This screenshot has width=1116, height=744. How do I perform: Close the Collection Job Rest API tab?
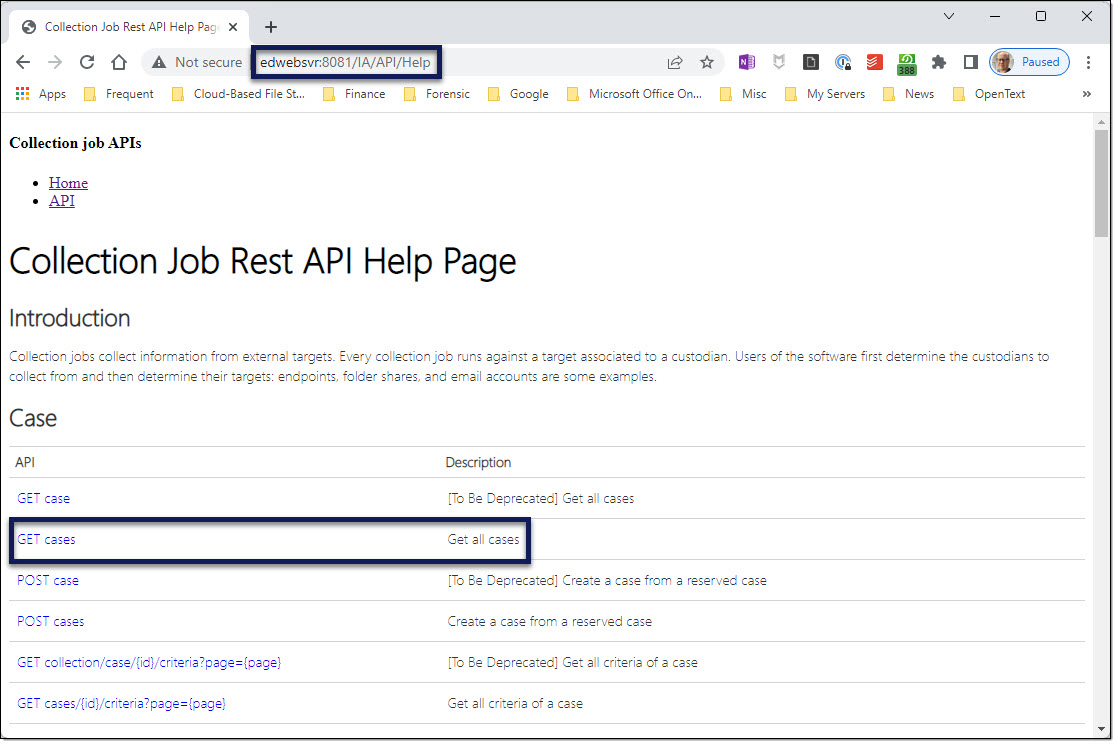(233, 27)
